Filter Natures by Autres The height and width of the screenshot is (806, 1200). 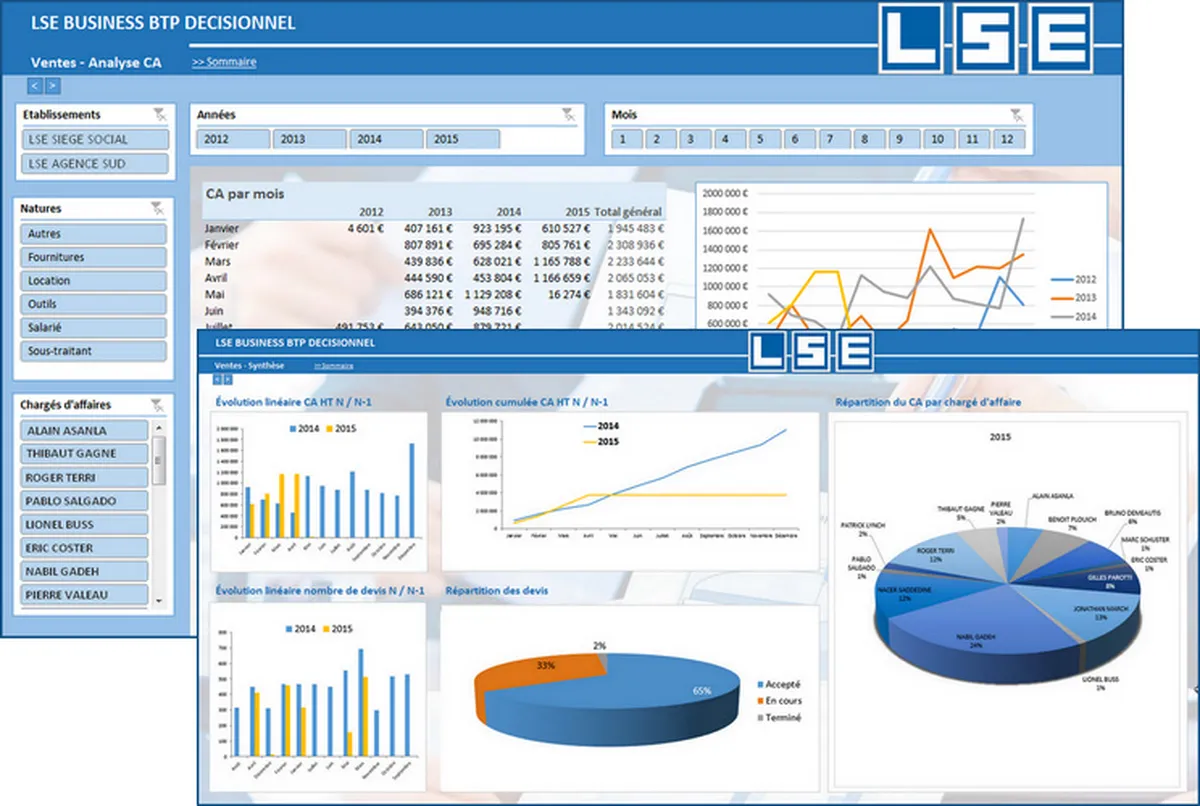click(x=92, y=233)
